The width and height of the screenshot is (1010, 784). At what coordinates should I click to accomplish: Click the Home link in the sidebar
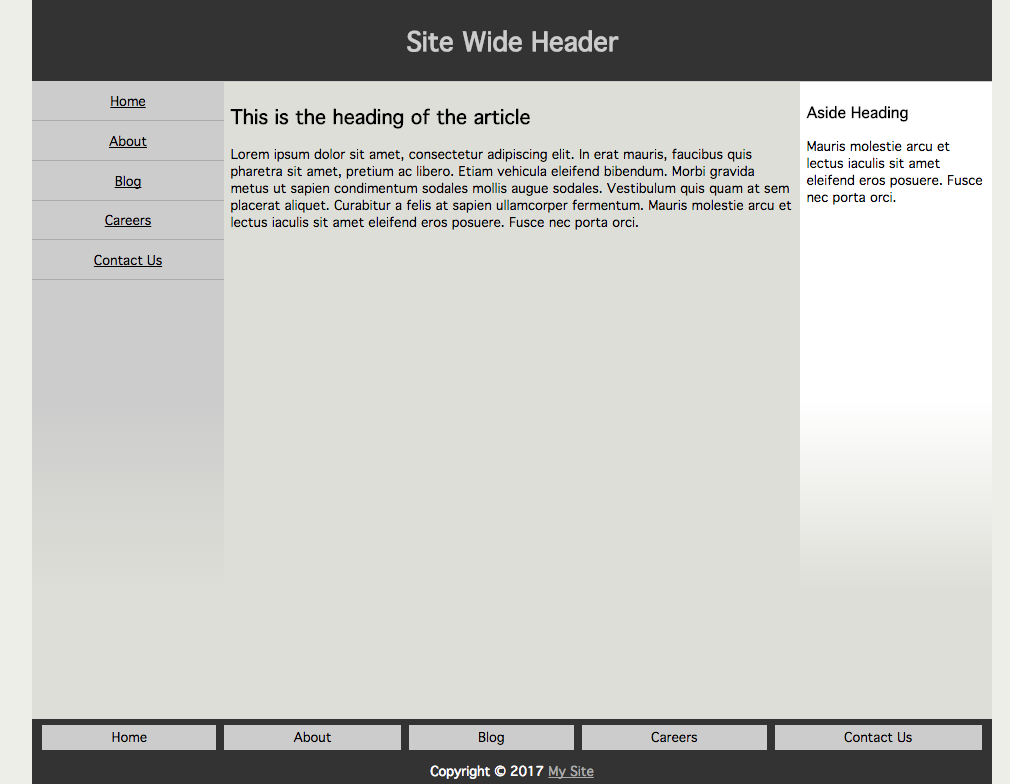point(127,101)
